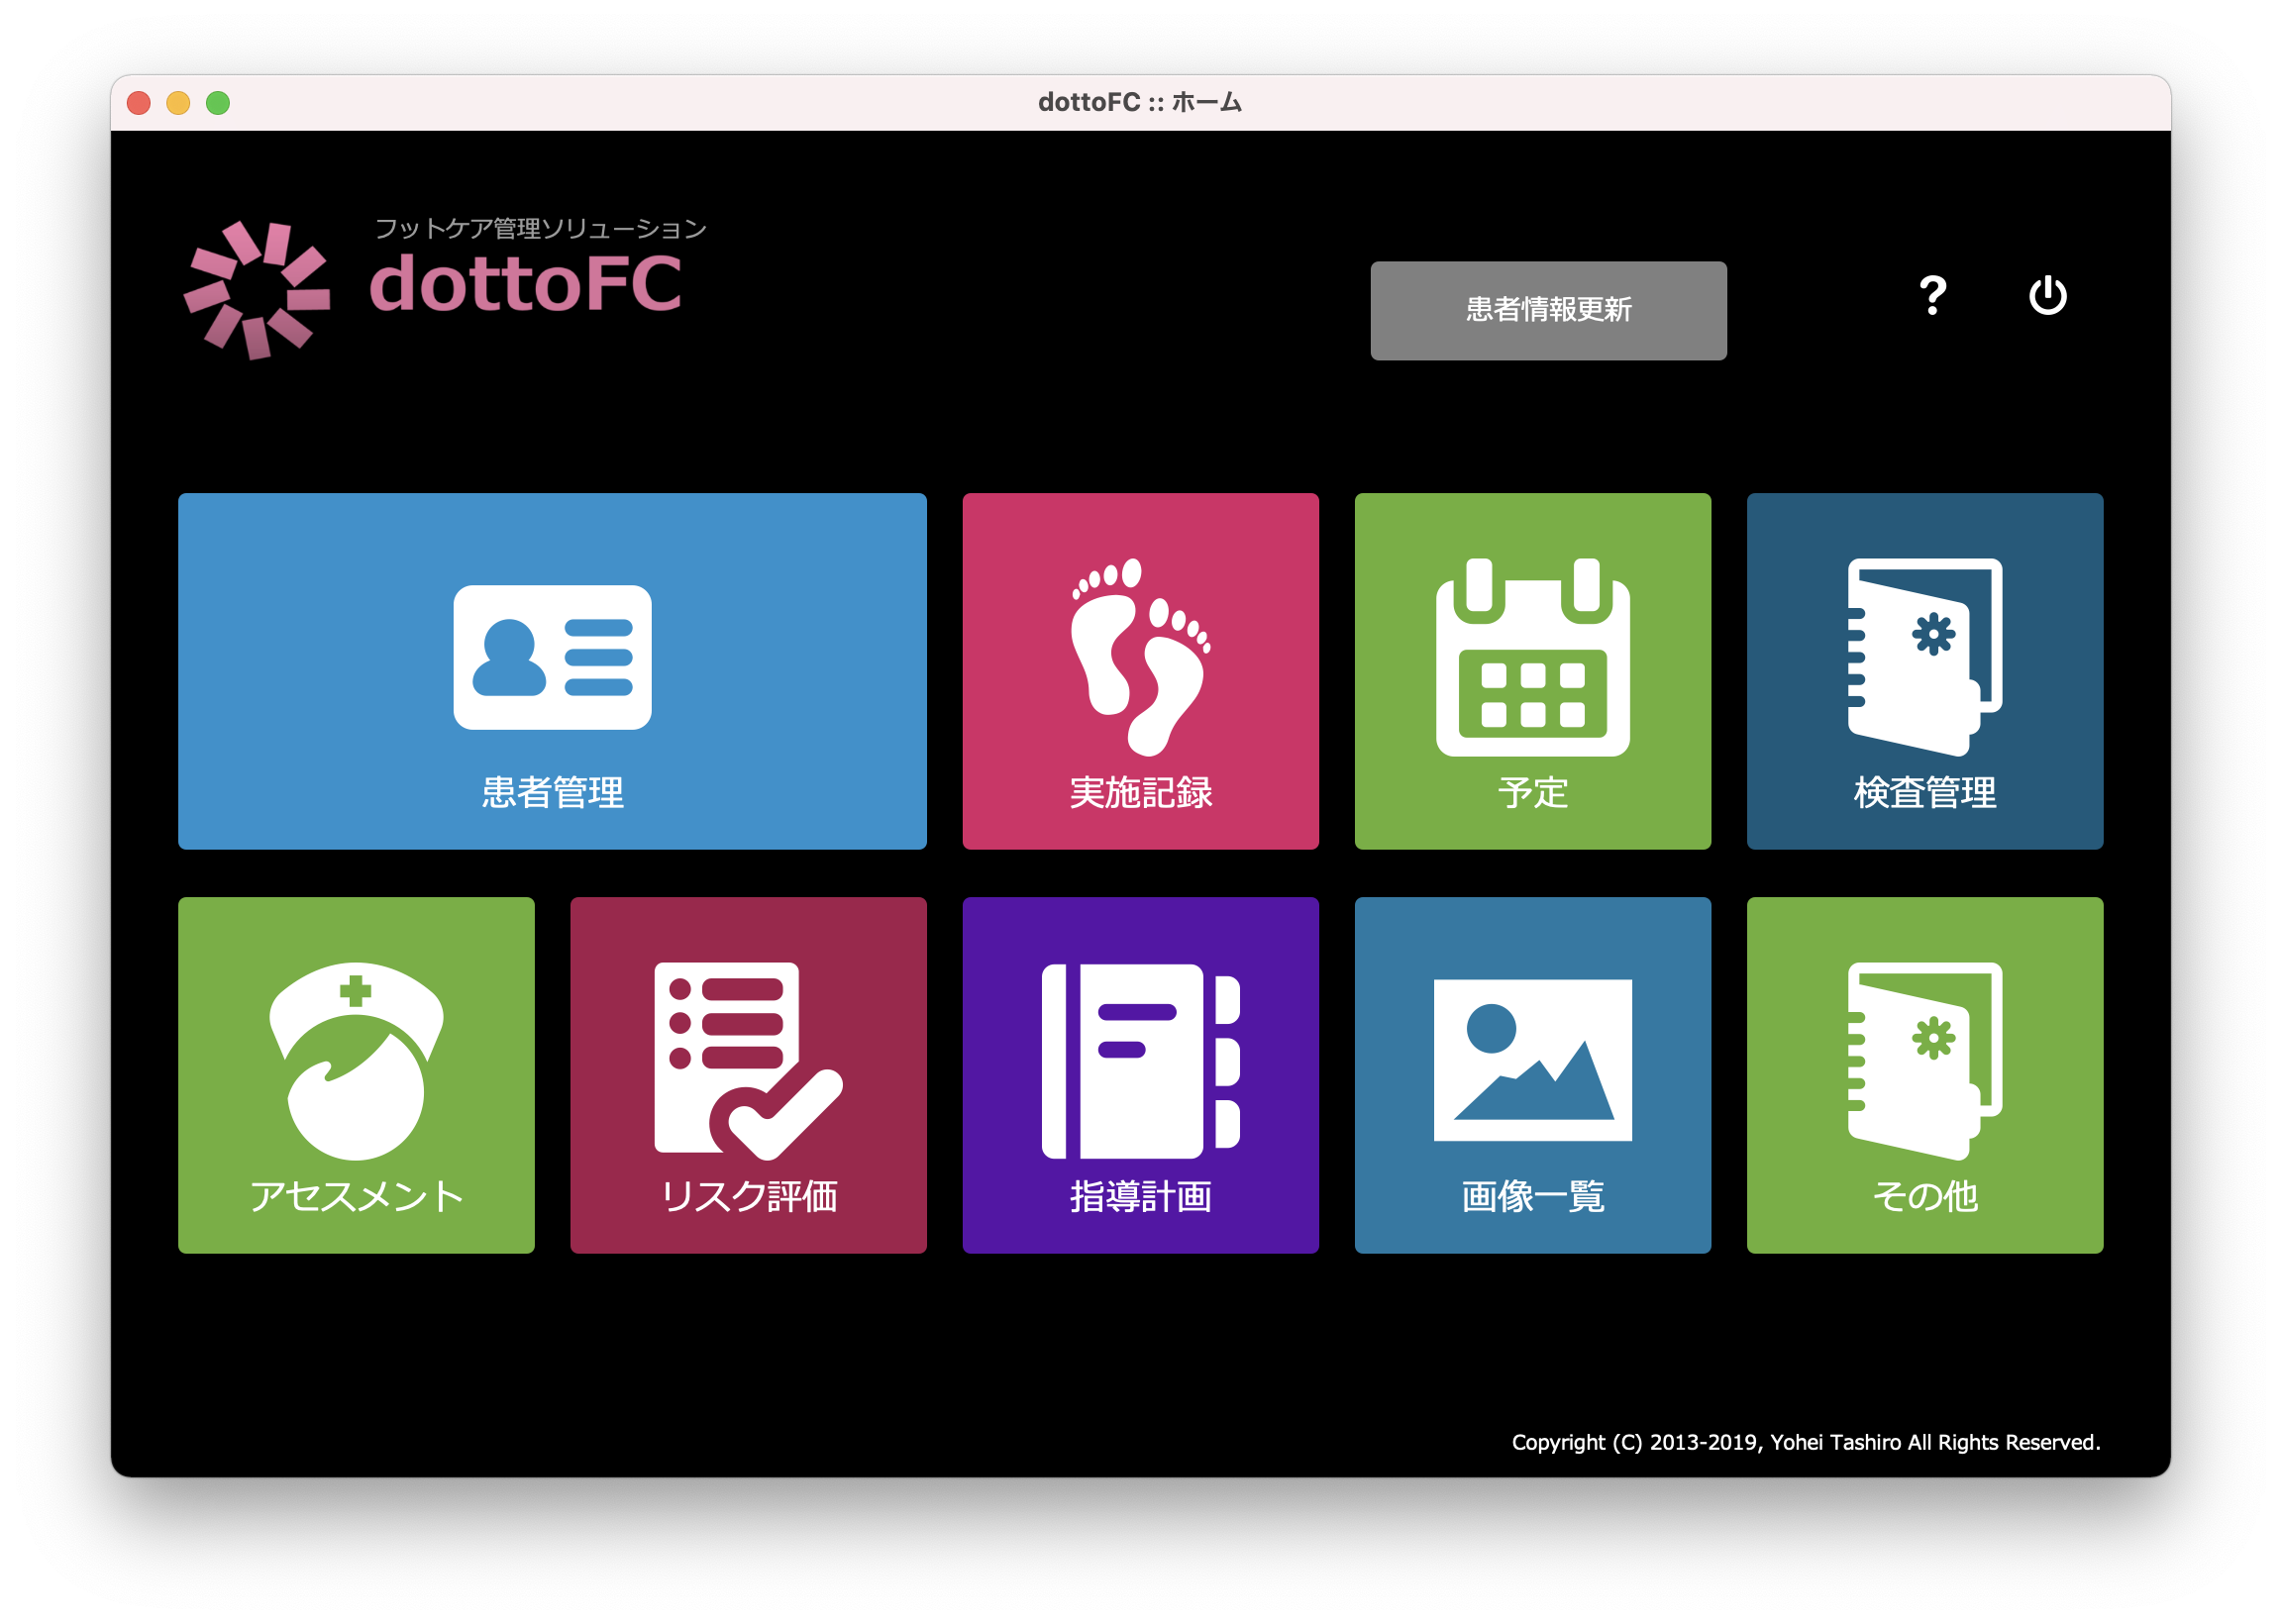Viewport: 2282px width, 1624px height.
Task: Click the pink dotted circle logo
Action: pos(257,289)
